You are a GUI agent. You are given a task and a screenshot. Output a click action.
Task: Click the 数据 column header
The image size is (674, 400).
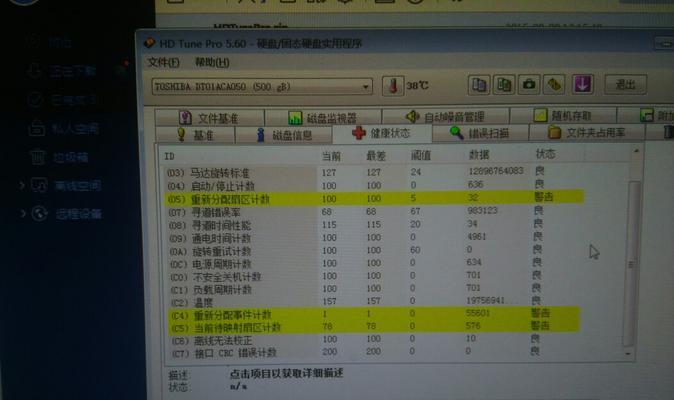coord(478,155)
